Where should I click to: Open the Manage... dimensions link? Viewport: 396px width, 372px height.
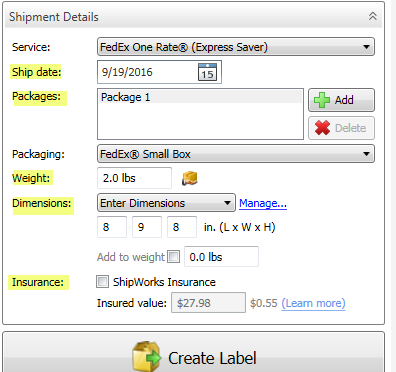point(263,203)
